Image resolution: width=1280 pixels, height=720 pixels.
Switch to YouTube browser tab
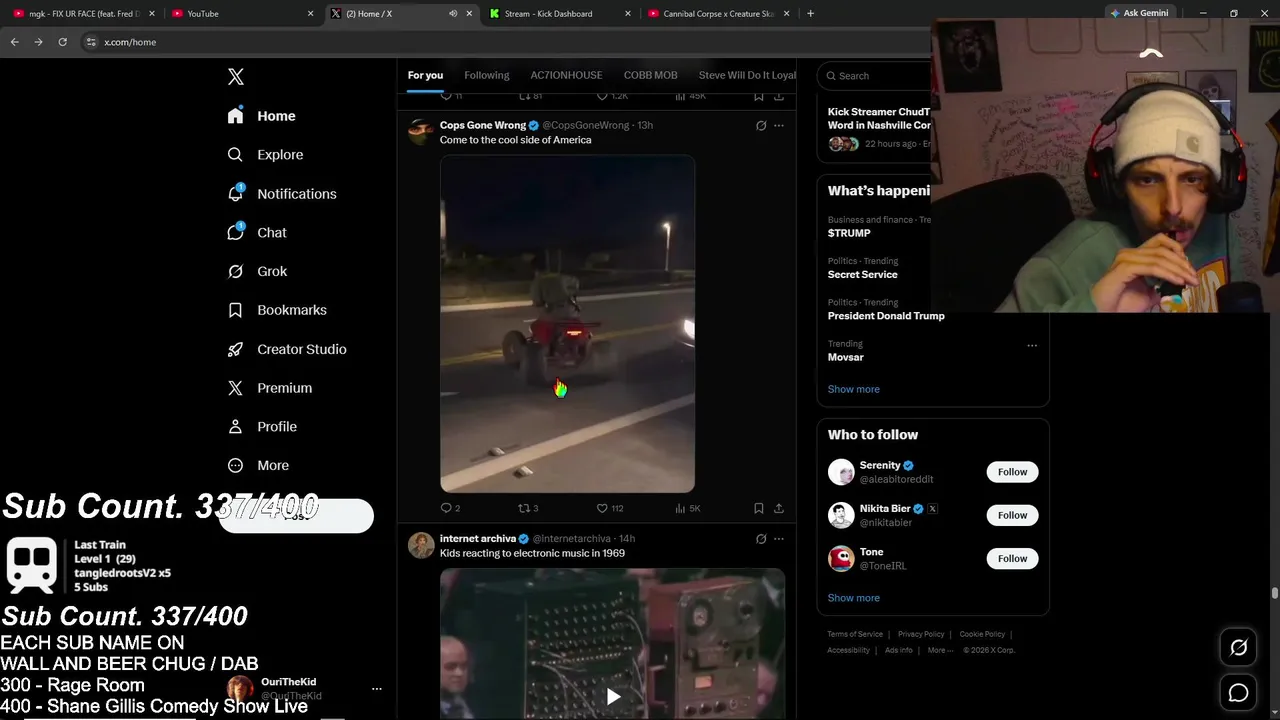tap(240, 14)
